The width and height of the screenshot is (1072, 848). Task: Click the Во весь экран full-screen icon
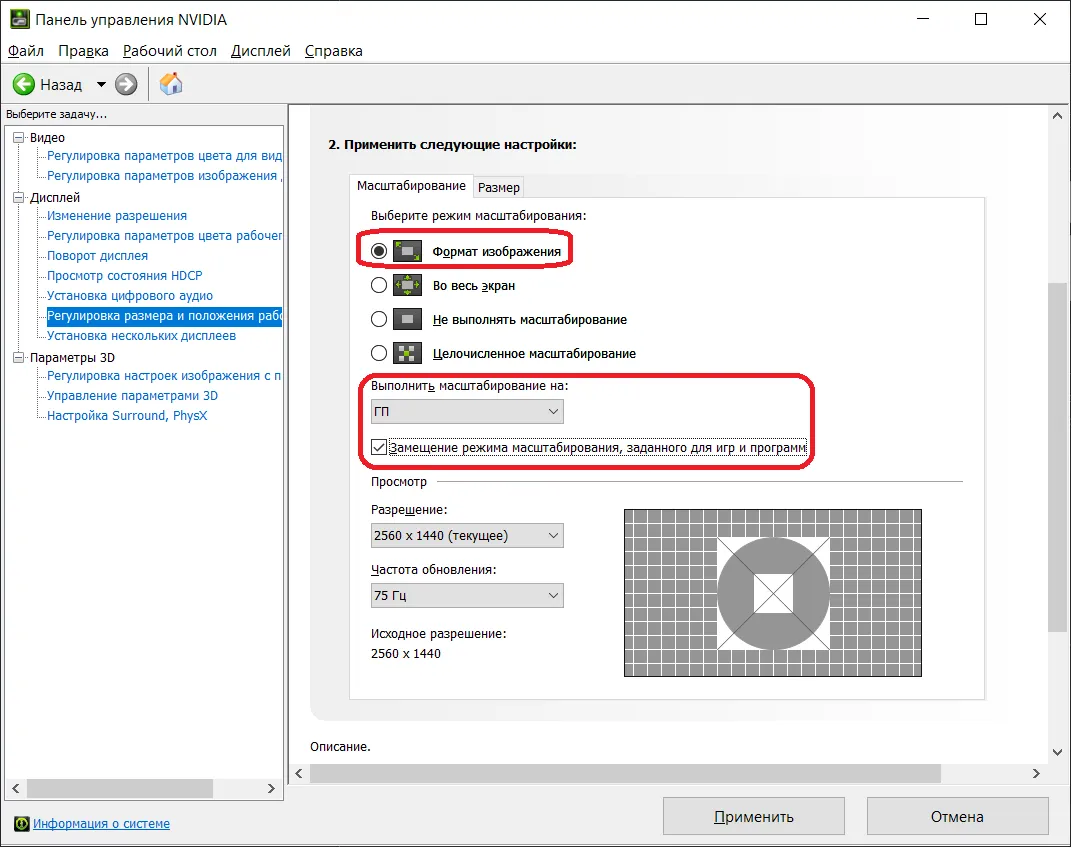pos(407,285)
